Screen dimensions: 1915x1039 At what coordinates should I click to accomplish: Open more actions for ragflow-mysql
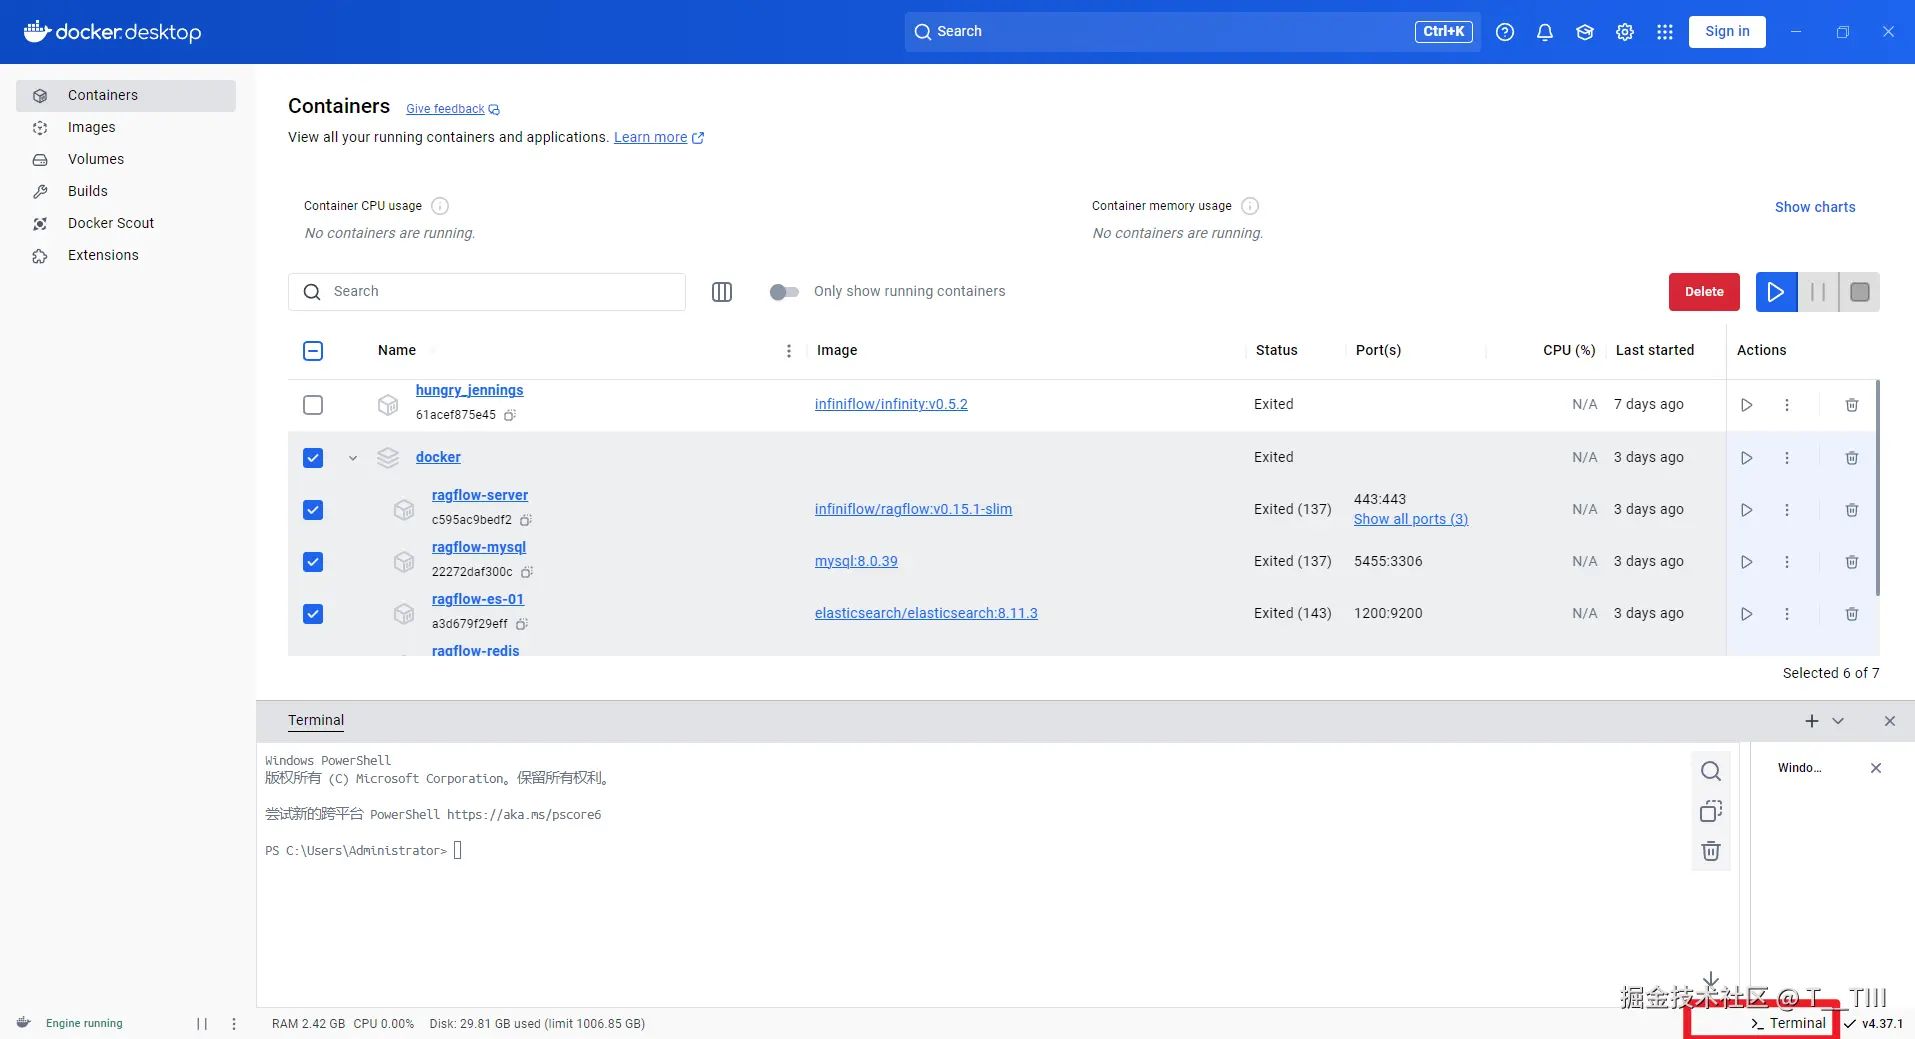[1787, 562]
